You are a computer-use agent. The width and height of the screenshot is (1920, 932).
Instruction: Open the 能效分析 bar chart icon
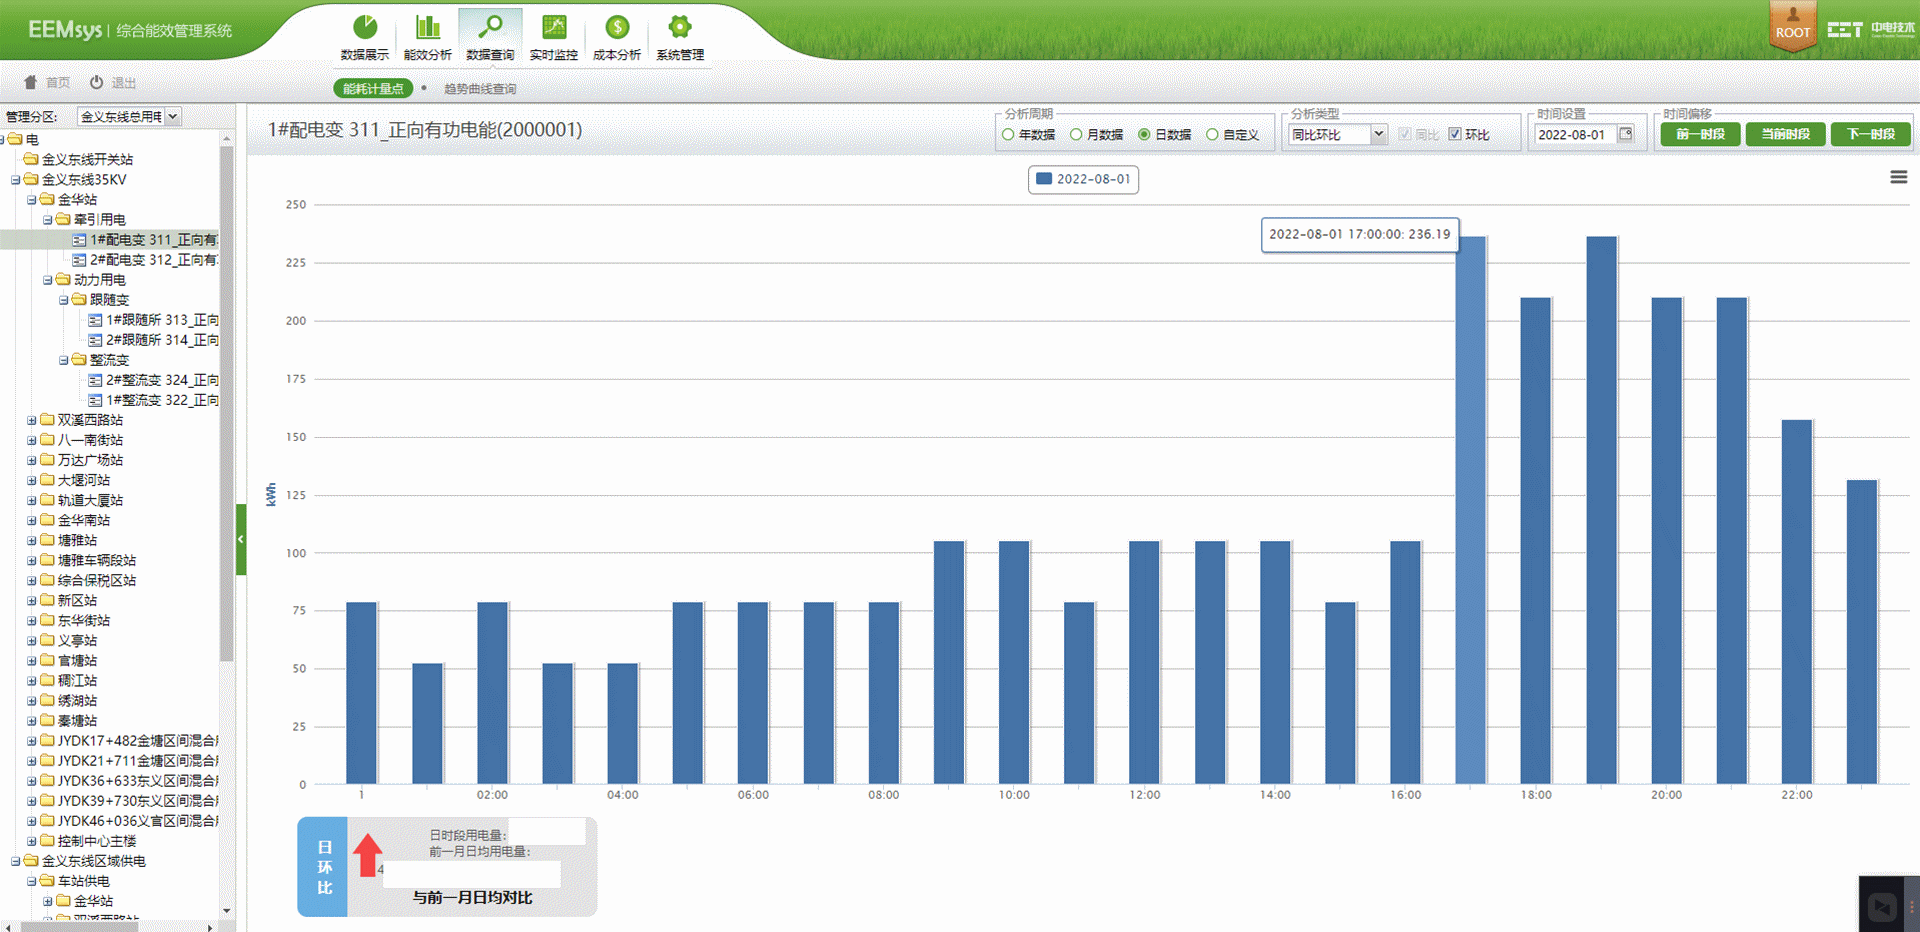(x=428, y=27)
